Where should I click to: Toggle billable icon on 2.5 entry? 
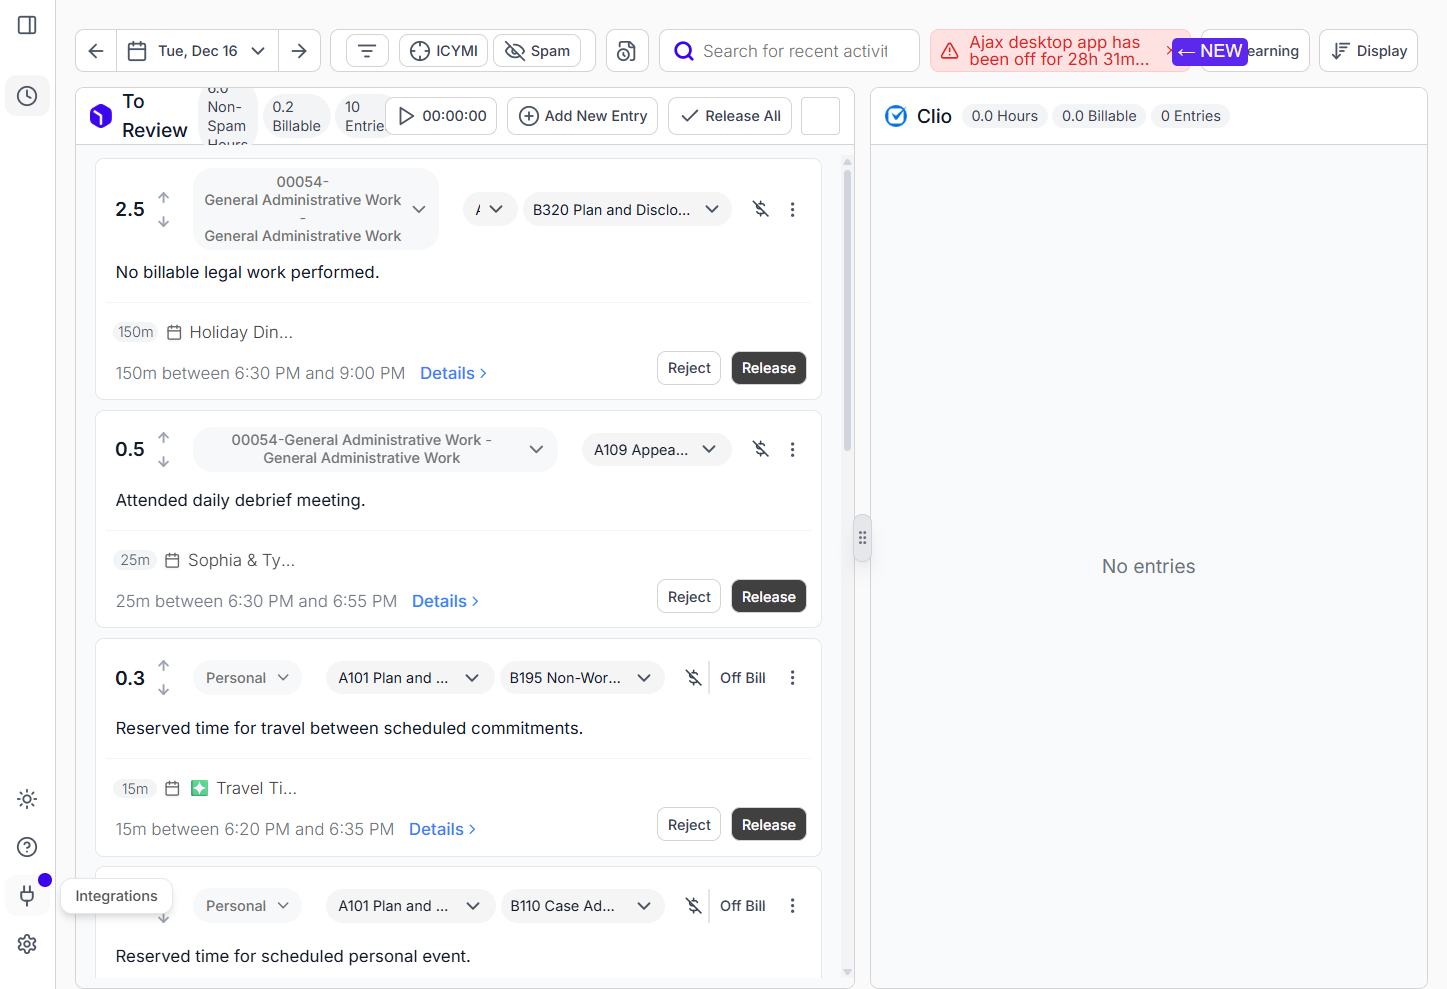click(x=761, y=210)
